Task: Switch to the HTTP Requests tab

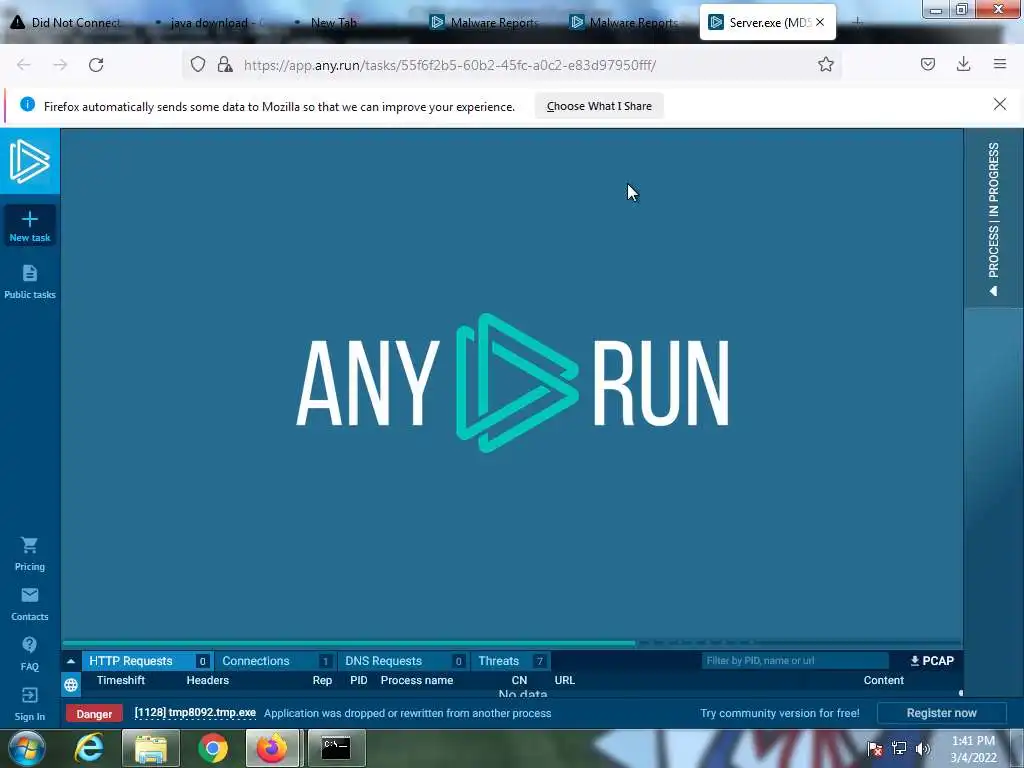Action: tap(146, 661)
